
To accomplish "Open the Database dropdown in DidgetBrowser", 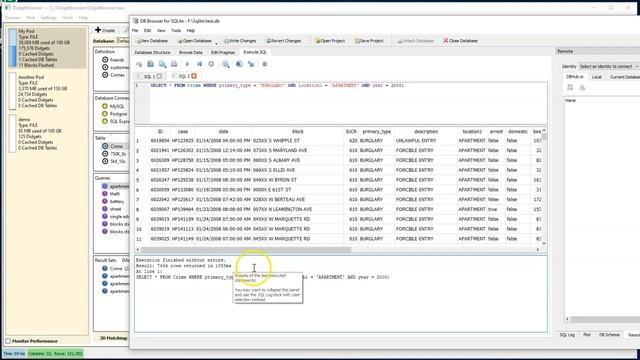I will 123,41.
